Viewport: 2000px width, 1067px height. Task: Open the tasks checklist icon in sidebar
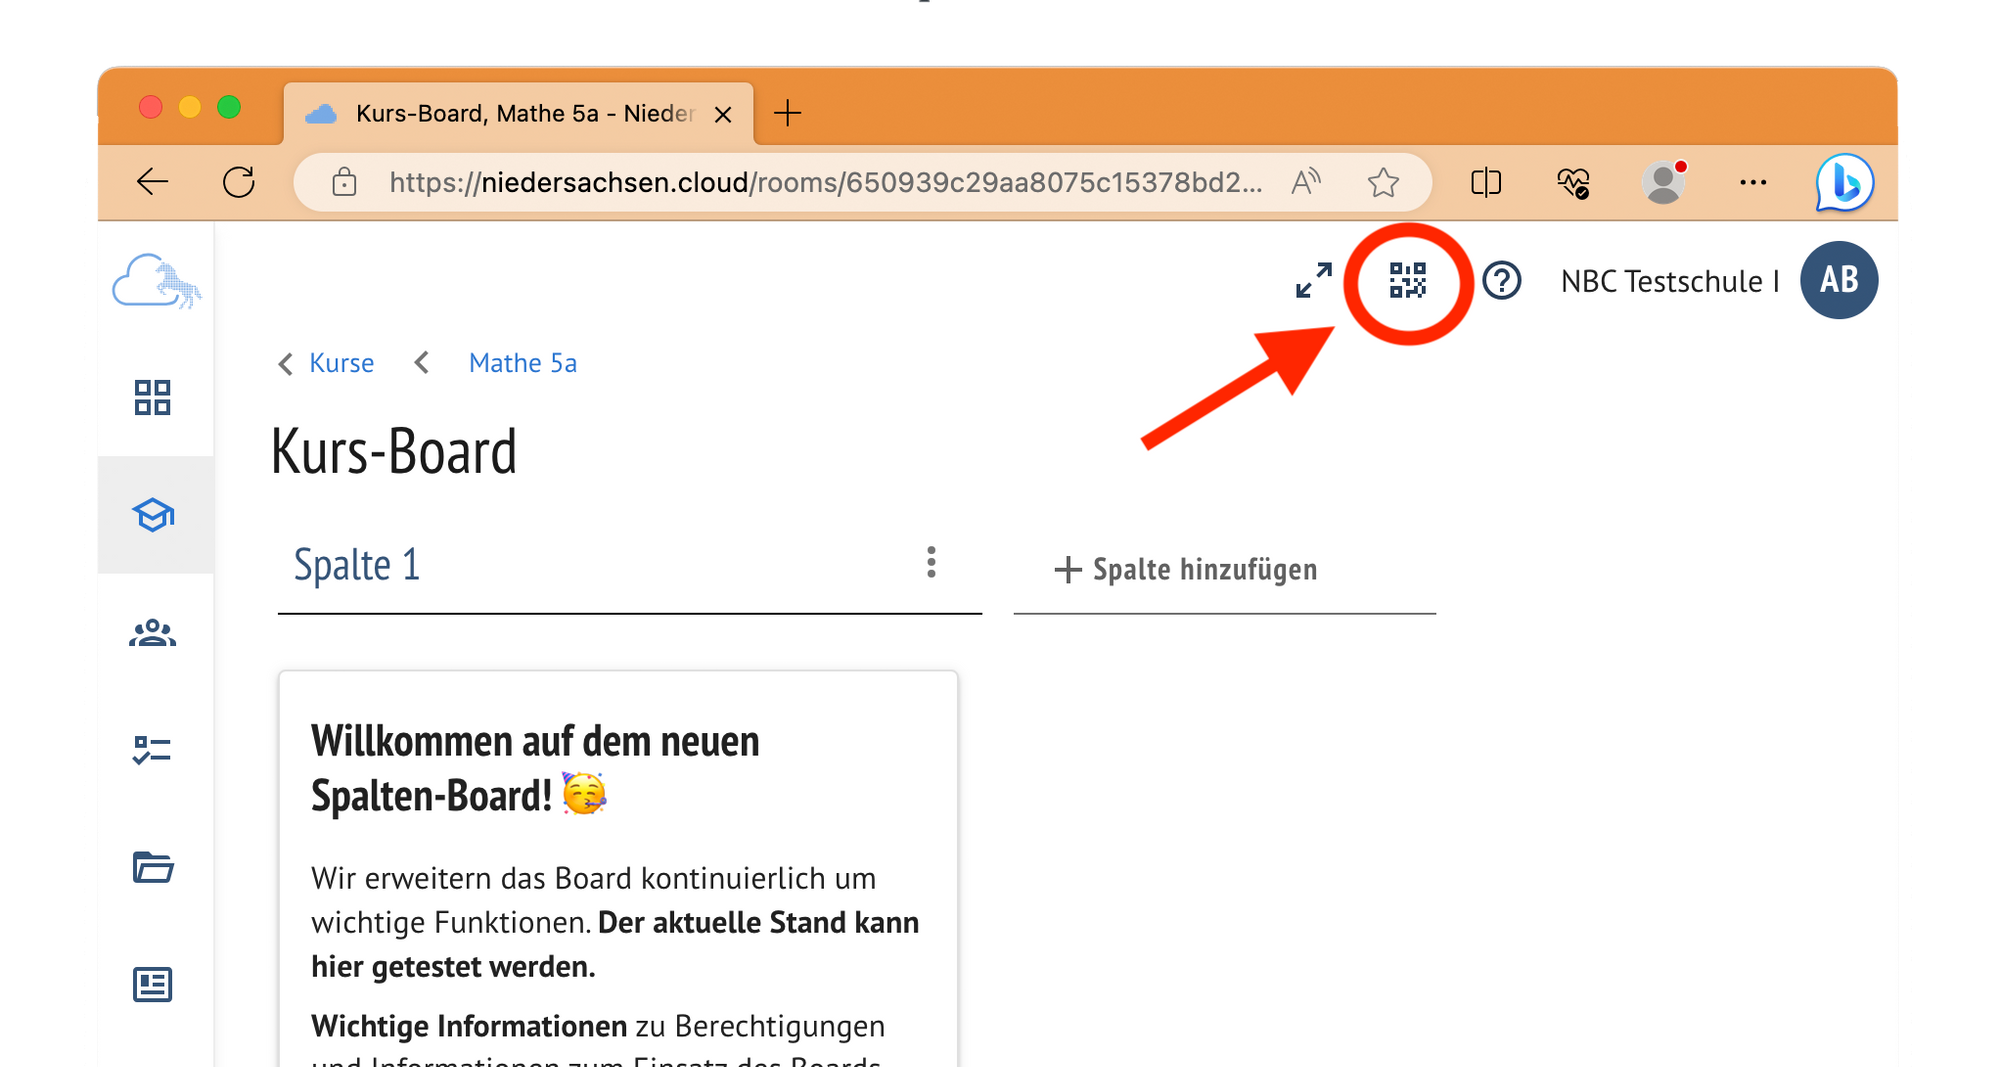point(153,750)
